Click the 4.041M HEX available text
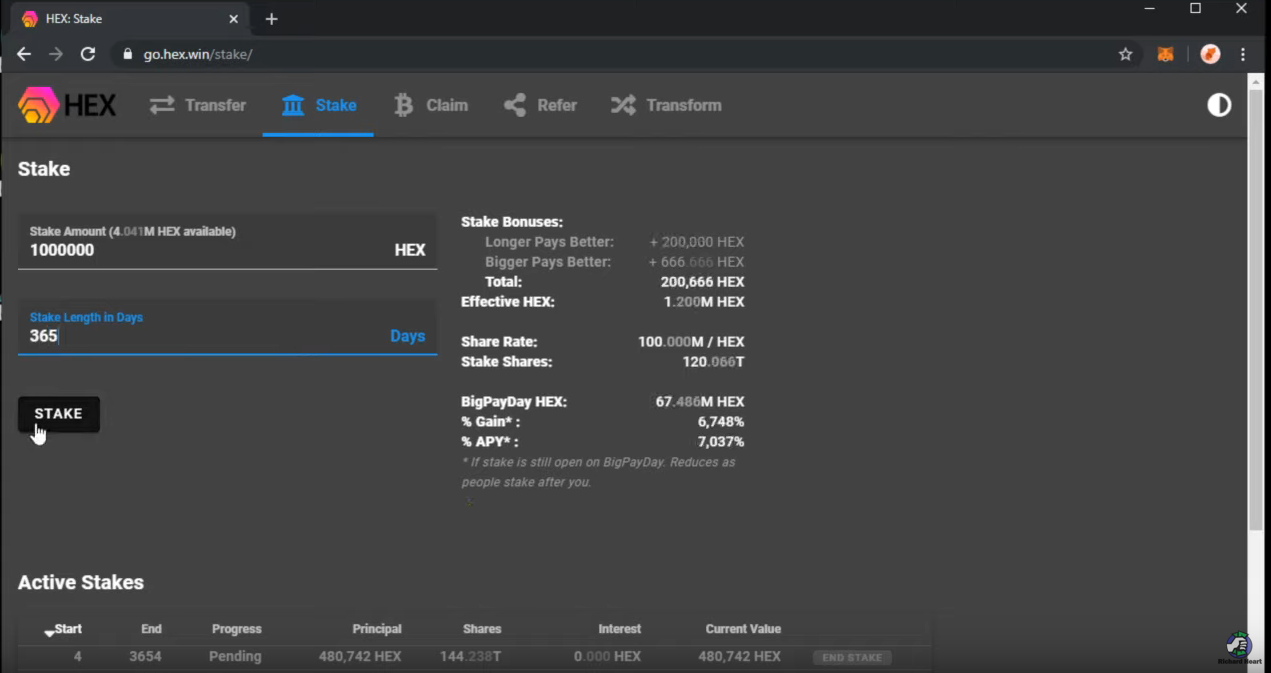This screenshot has width=1271, height=673. [x=172, y=232]
